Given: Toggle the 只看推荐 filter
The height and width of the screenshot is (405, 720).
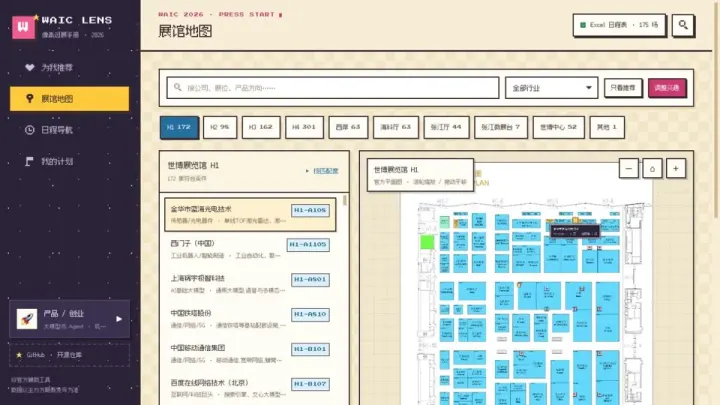Looking at the screenshot, I should (x=623, y=88).
